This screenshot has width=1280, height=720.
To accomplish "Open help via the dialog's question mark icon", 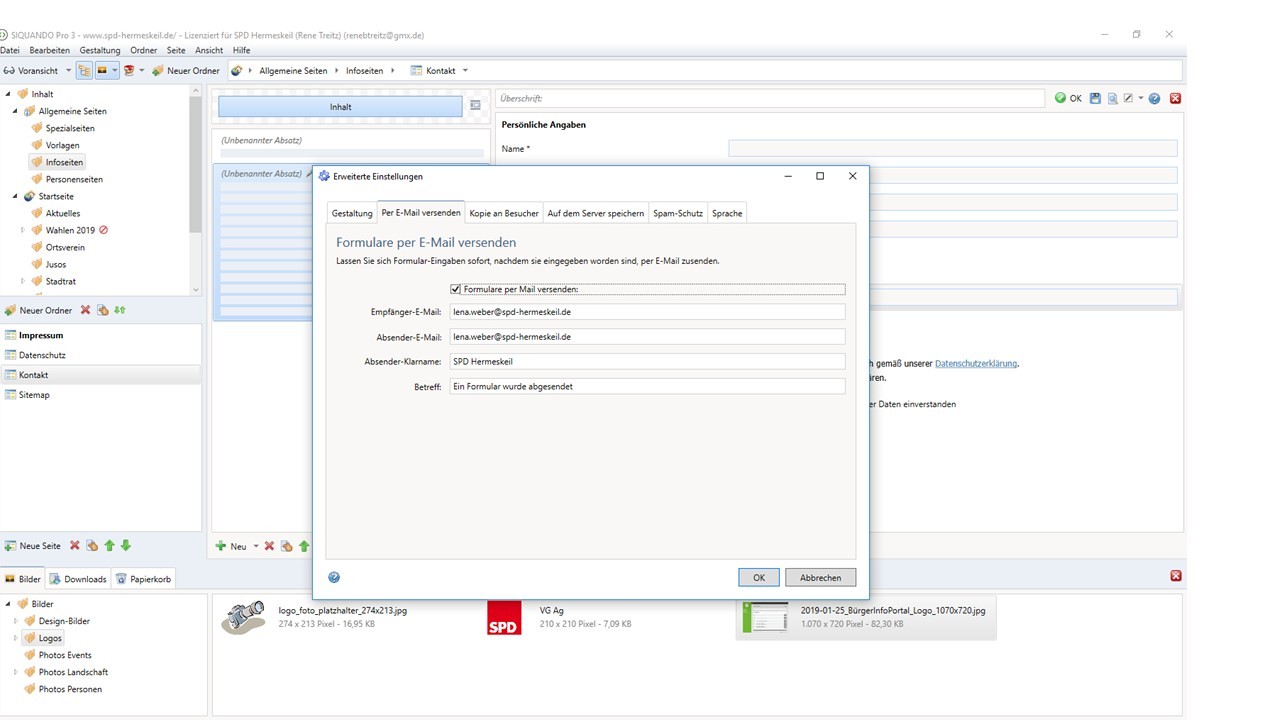I will 334,577.
